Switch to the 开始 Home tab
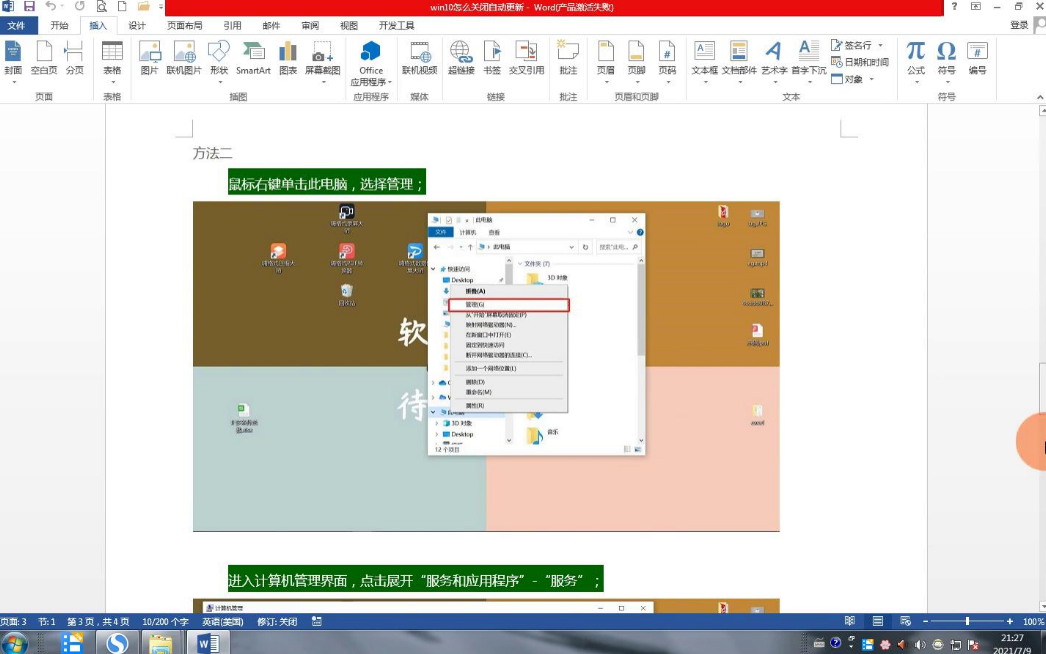Image resolution: width=1046 pixels, height=654 pixels. coord(59,25)
